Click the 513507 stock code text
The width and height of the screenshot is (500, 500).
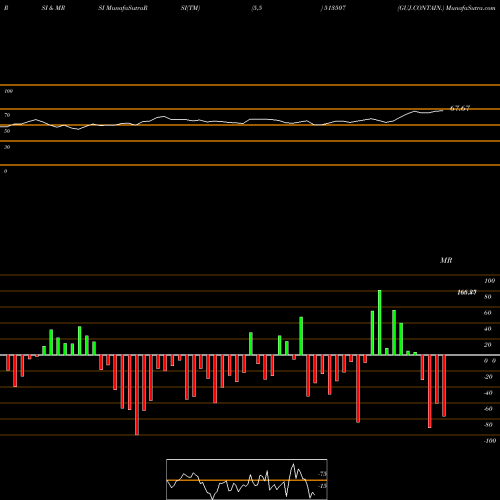click(x=334, y=8)
